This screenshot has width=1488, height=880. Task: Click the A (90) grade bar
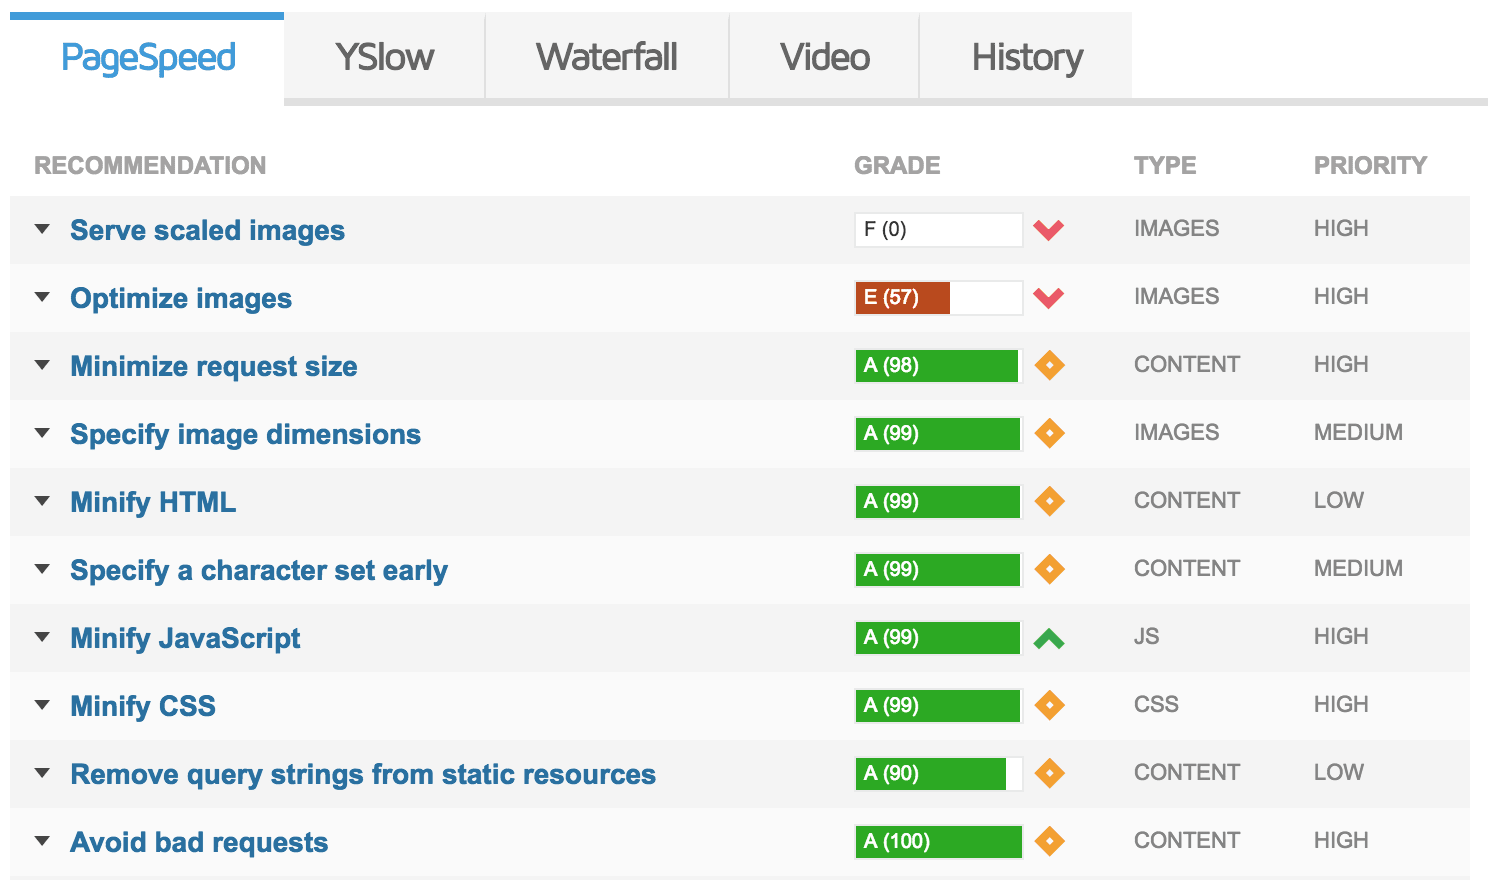939,773
